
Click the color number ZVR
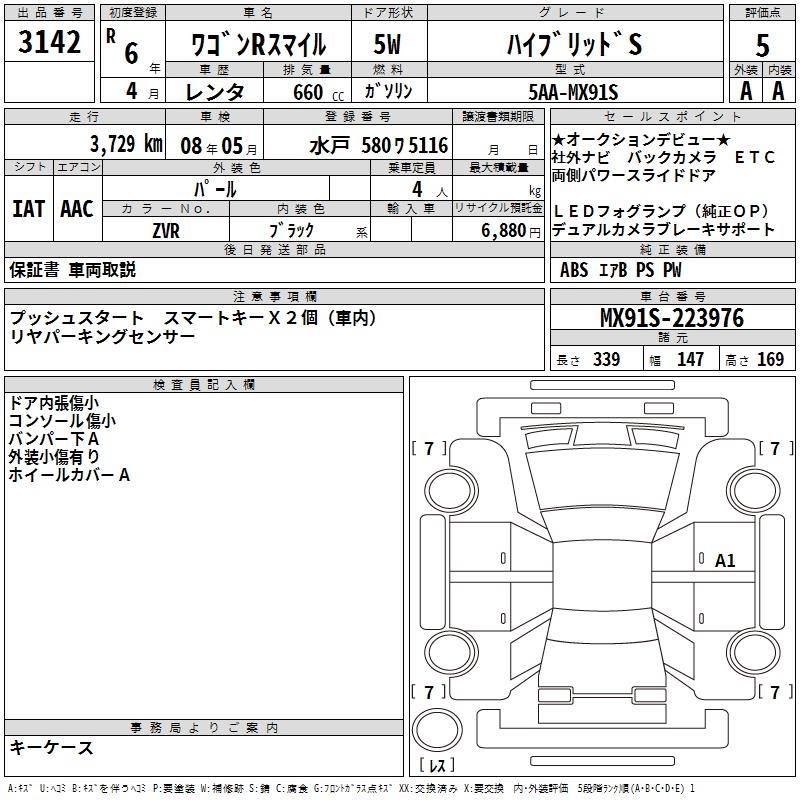coord(166,231)
